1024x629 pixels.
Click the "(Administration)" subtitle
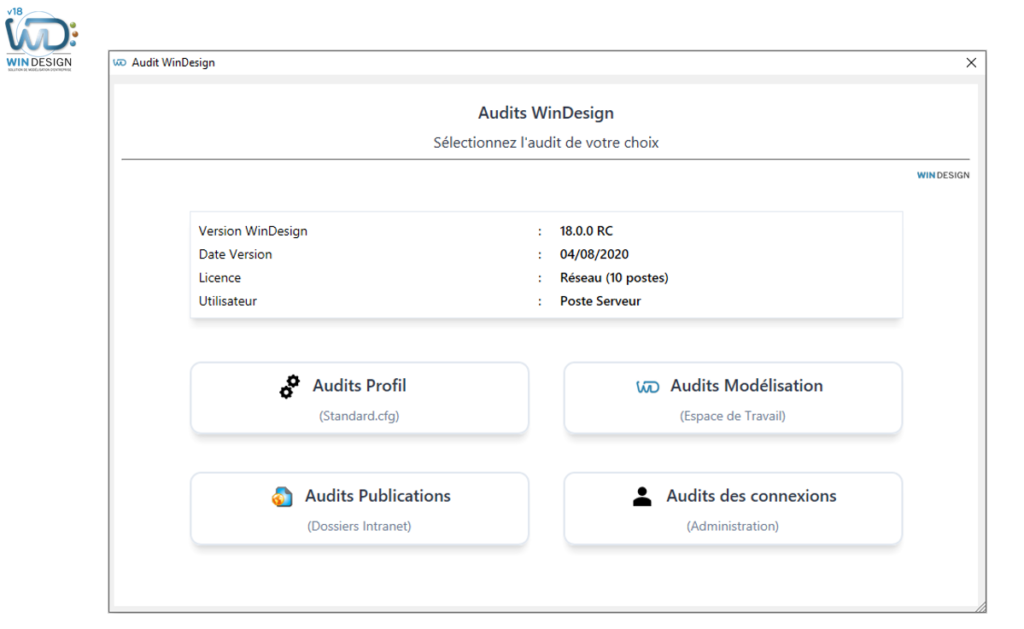coord(733,526)
